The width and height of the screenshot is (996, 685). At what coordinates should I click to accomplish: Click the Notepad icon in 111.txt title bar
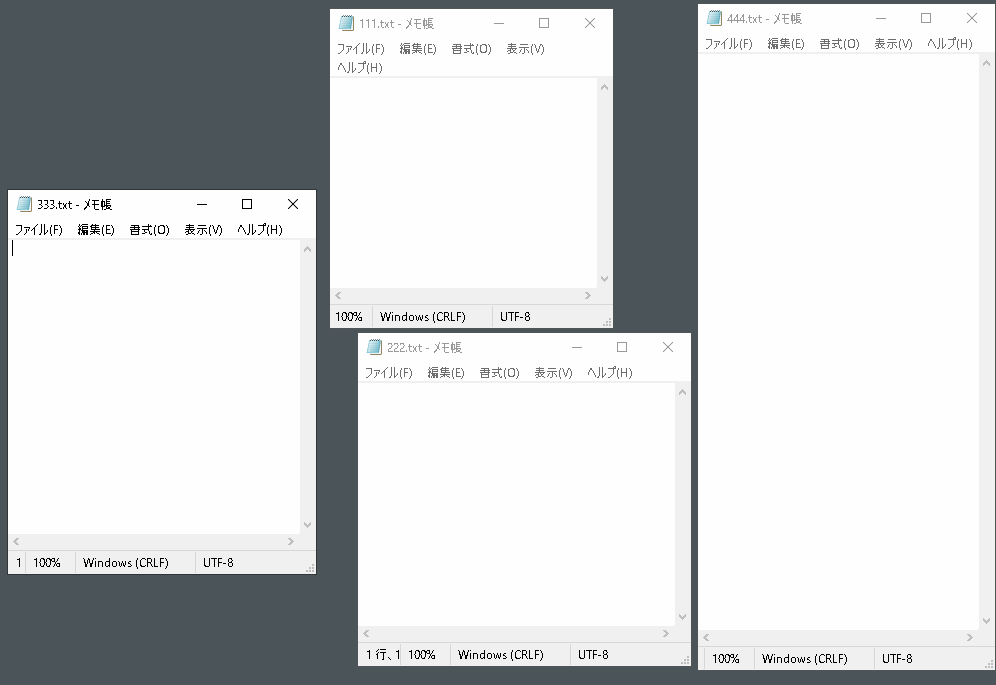347,22
